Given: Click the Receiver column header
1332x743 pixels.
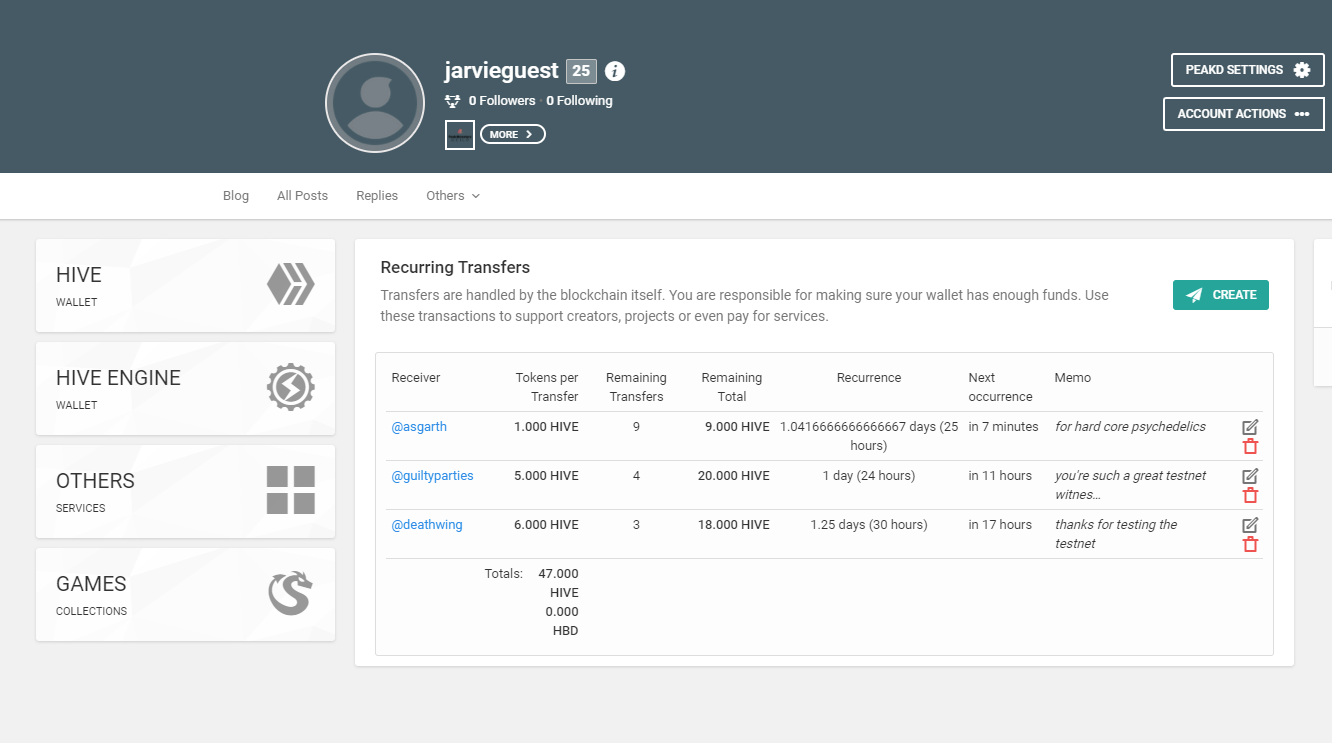Looking at the screenshot, I should pos(416,378).
